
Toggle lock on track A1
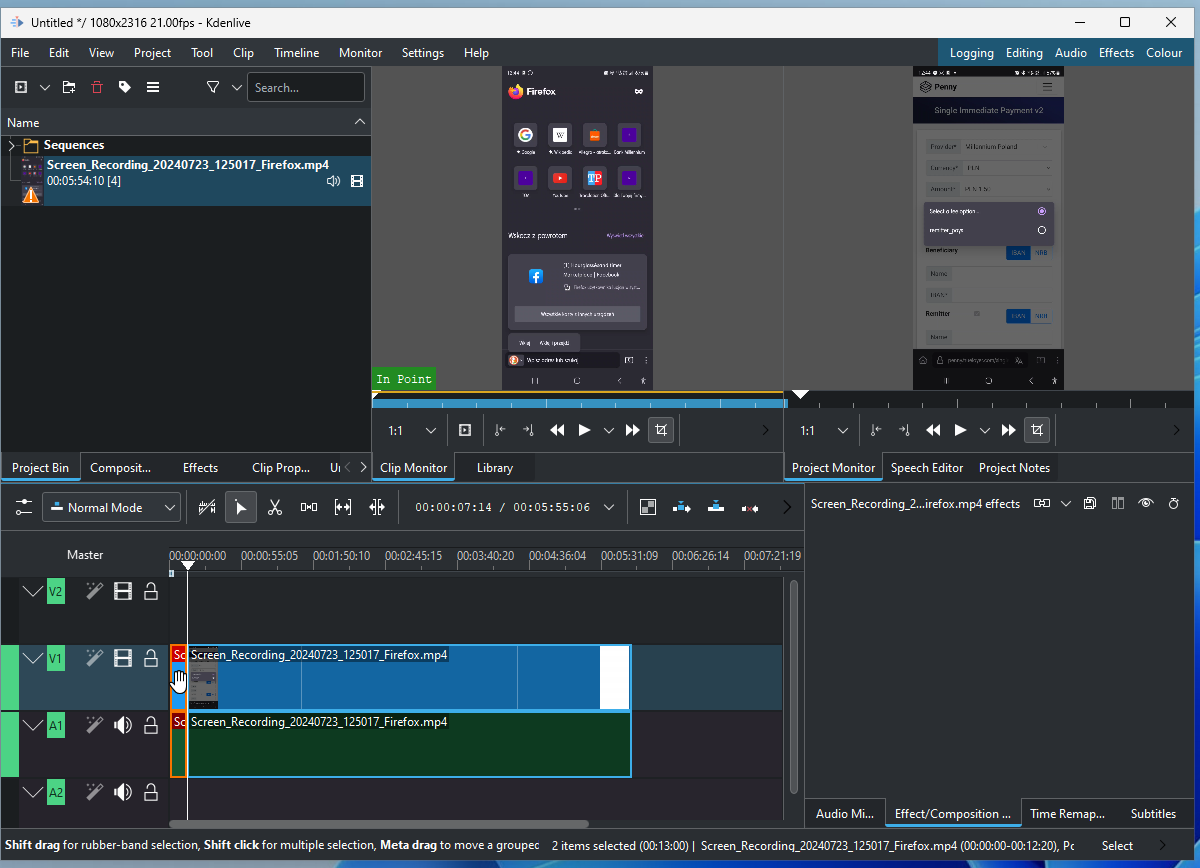pyautogui.click(x=151, y=725)
